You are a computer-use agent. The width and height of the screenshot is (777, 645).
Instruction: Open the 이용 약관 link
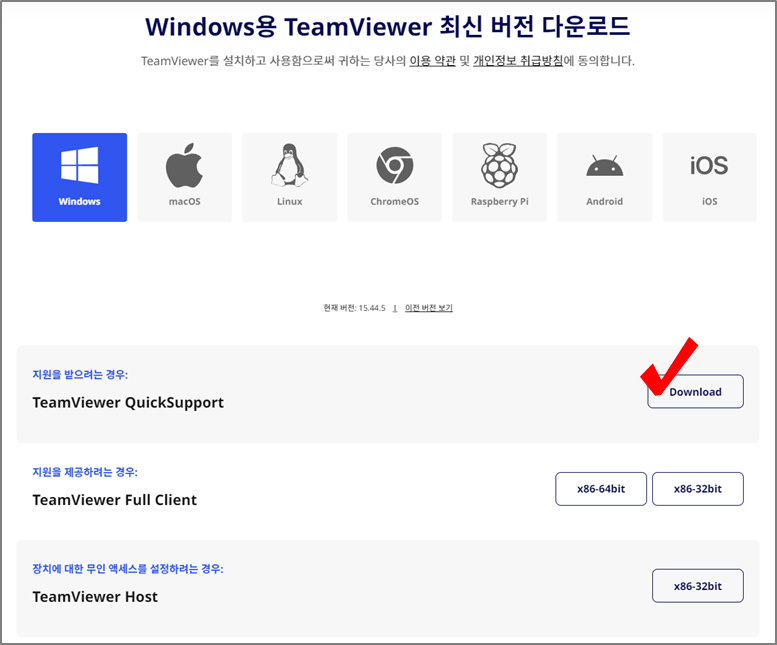(x=432, y=61)
